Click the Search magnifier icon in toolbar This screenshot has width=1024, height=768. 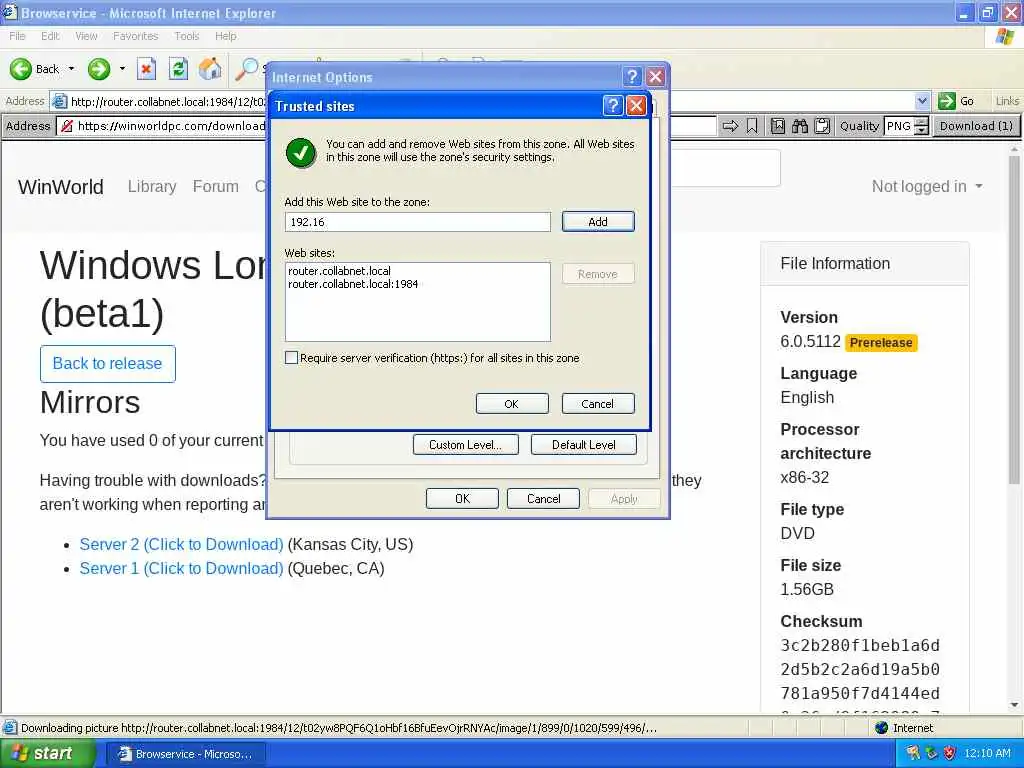(247, 69)
